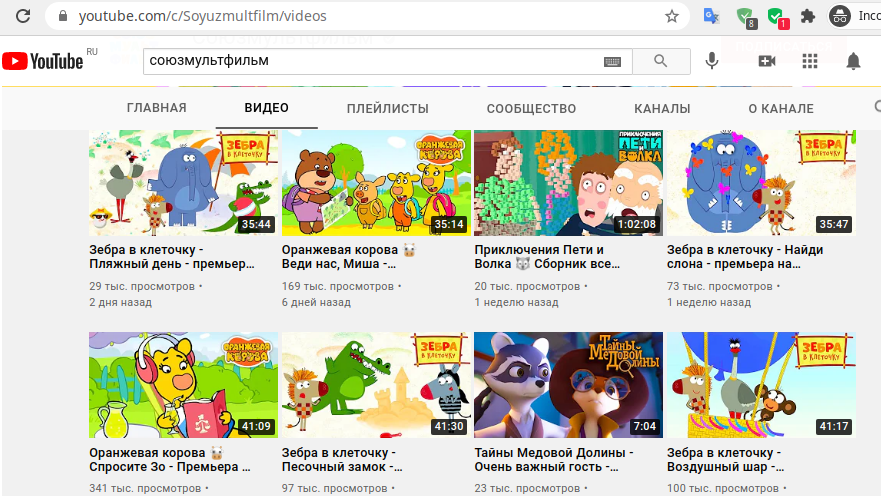Start voice search with the microphone icon
Screen dimensions: 881x496
click(711, 61)
